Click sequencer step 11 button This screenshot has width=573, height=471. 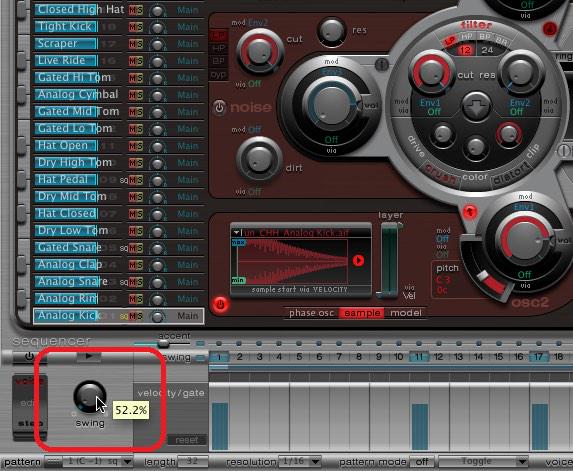[419, 357]
